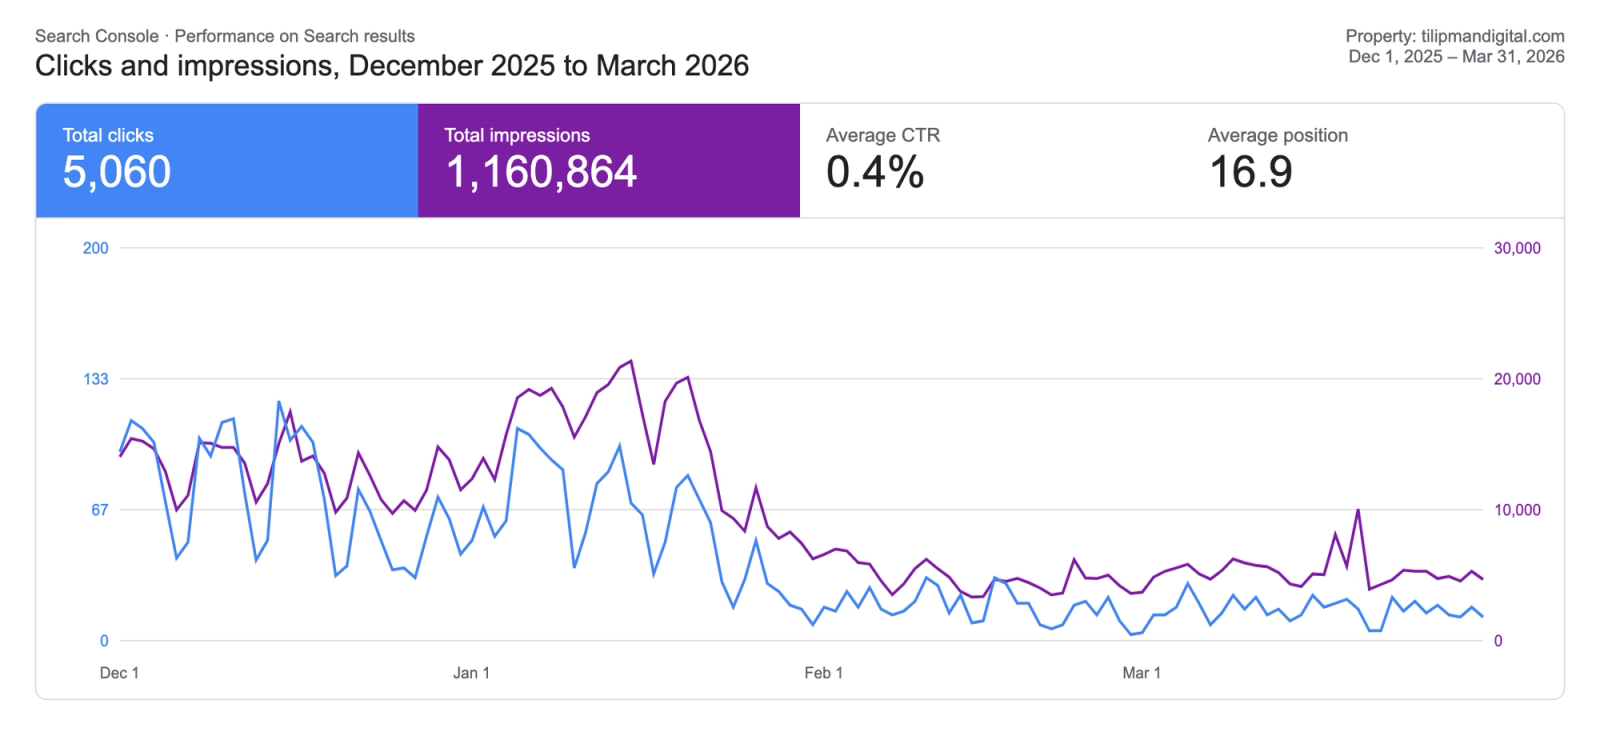
Task: Click the 10,000 impressions axis label
Action: [1517, 510]
